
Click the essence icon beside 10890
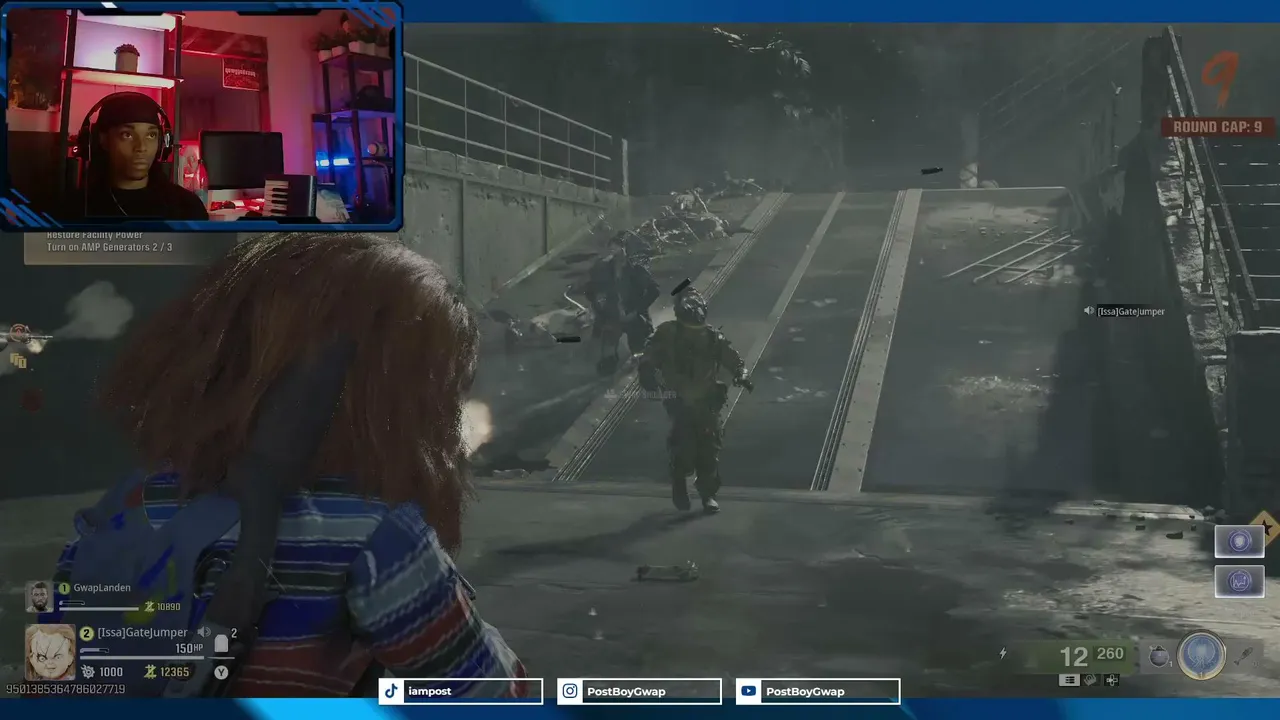(149, 606)
